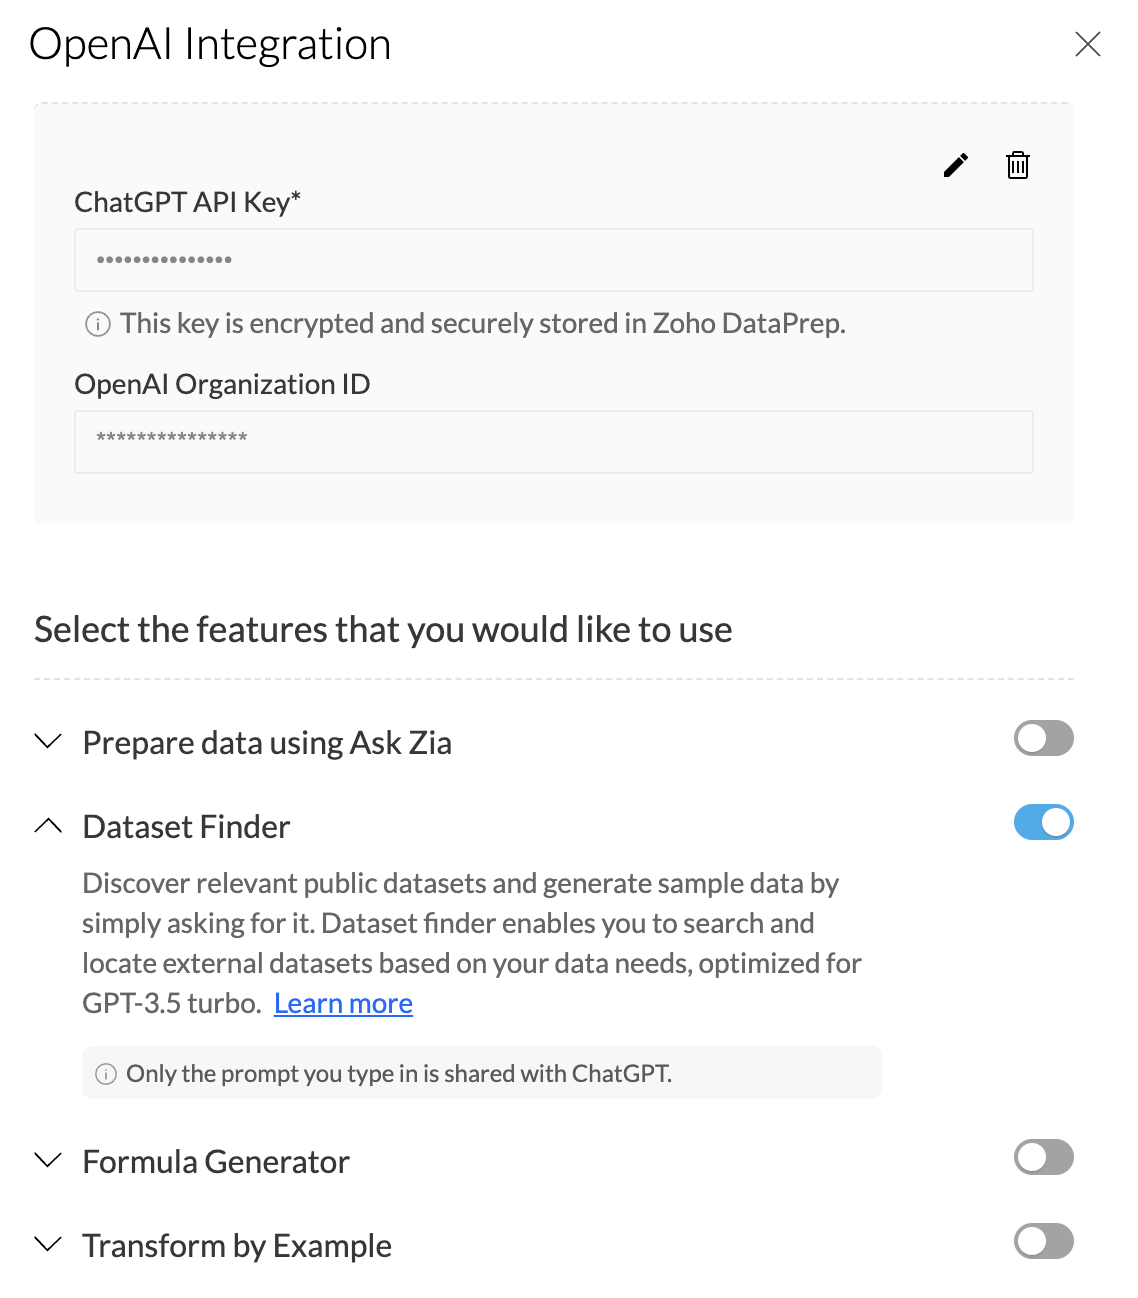This screenshot has width=1138, height=1298.
Task: Expand the Transform by Example chevron
Action: [48, 1245]
